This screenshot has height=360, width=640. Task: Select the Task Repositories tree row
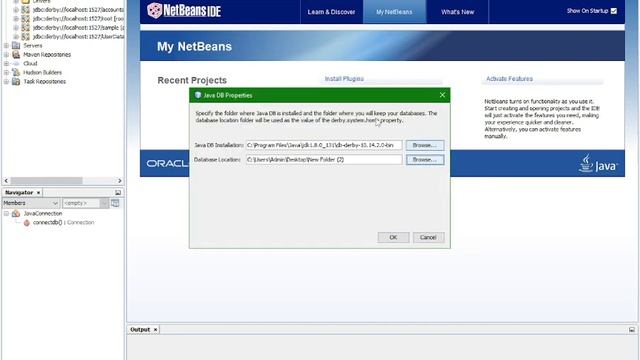click(x=44, y=81)
